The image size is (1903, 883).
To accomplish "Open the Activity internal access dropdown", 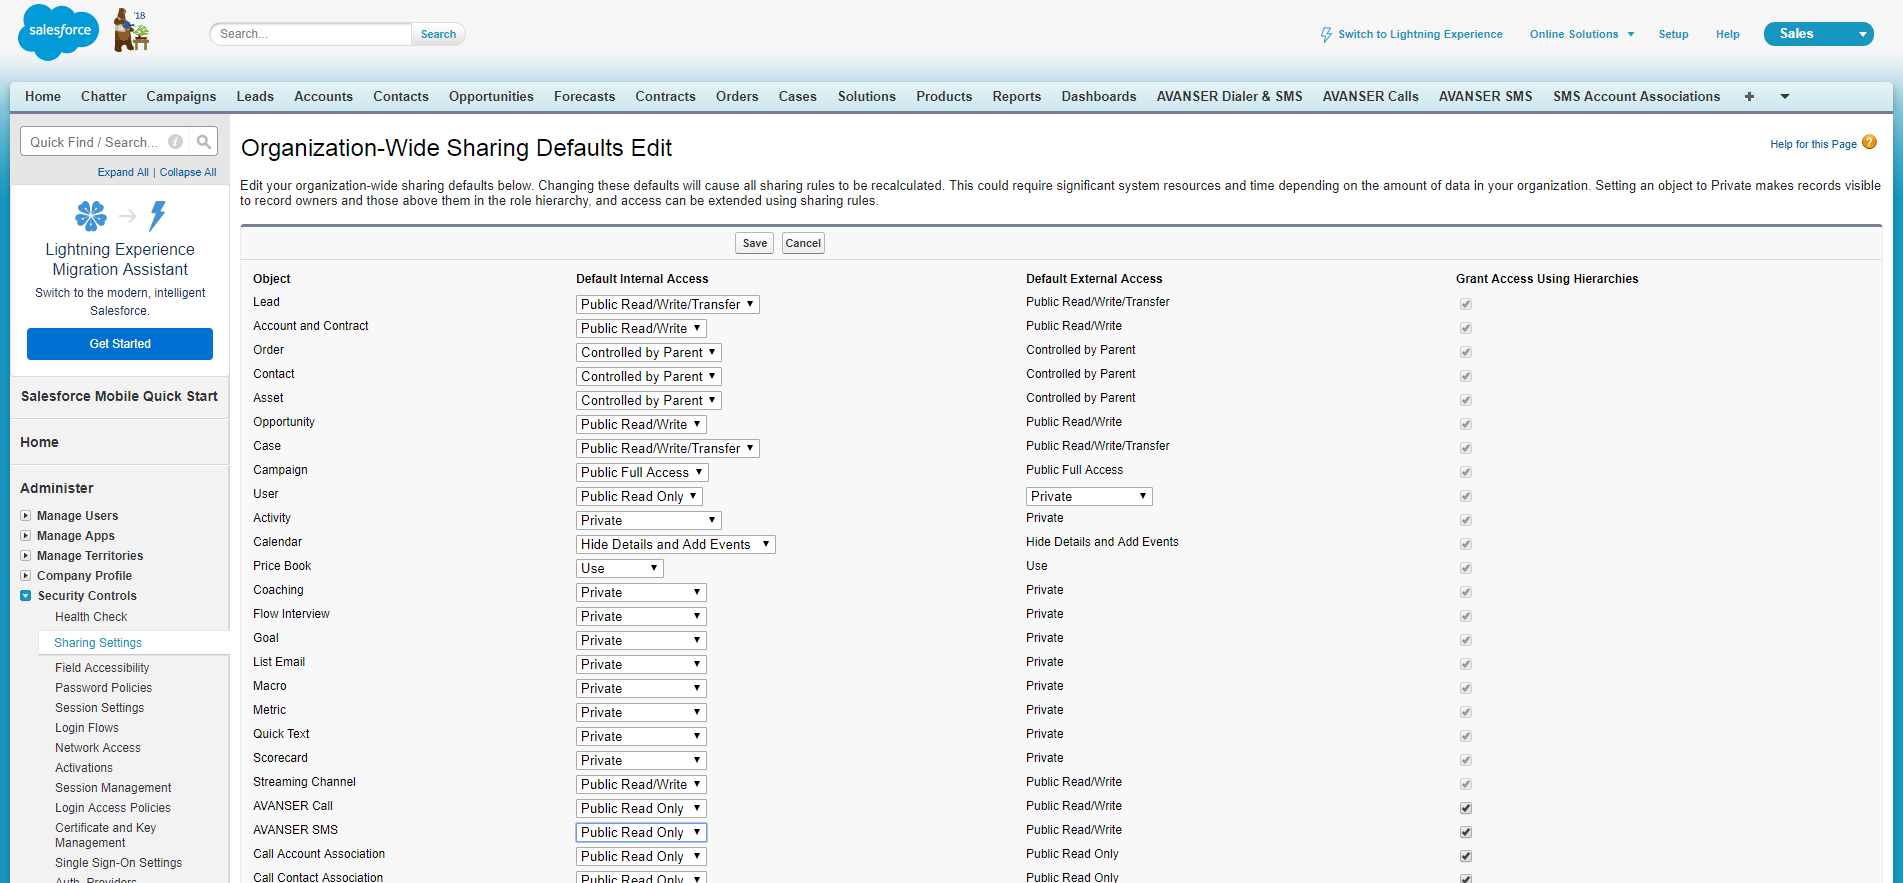I will click(649, 520).
